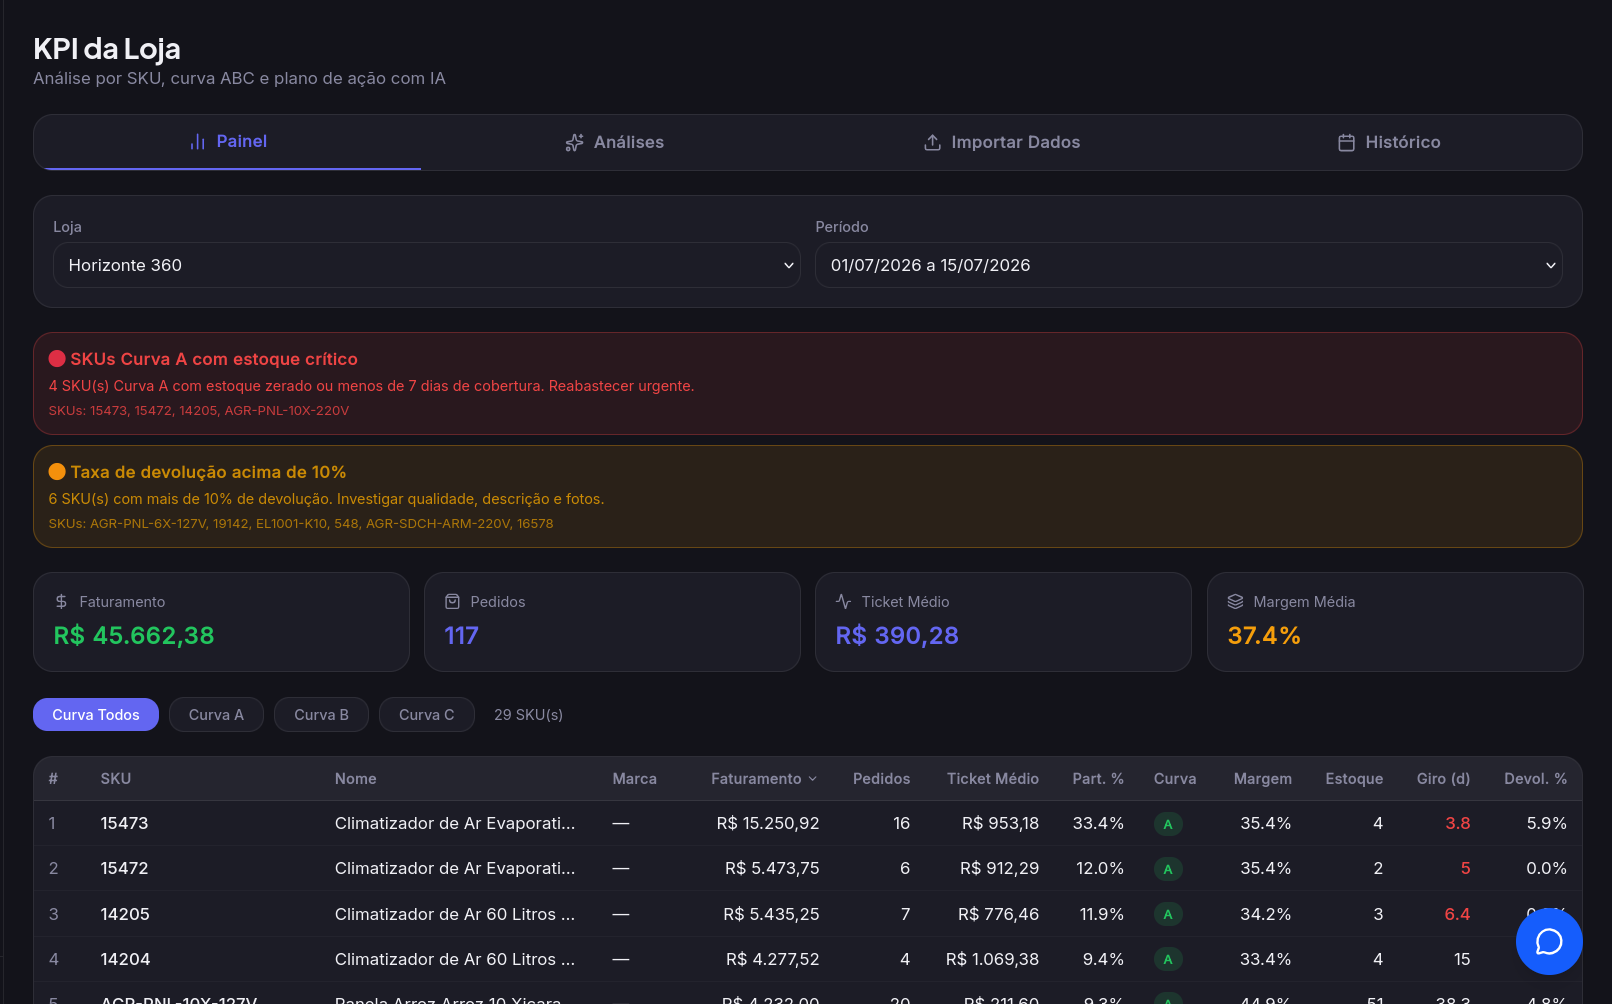The image size is (1612, 1004).
Task: Click SKU 15472 in the table
Action: point(125,869)
